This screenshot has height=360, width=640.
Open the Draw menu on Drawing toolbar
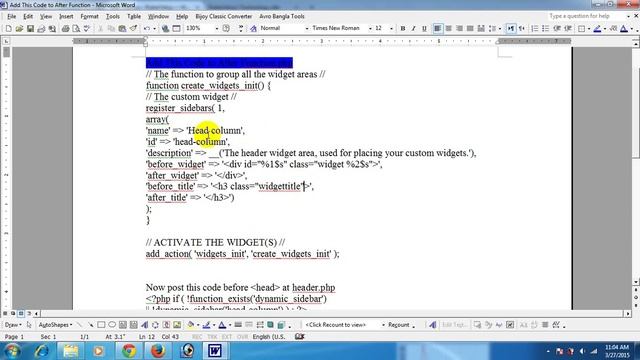[13, 325]
